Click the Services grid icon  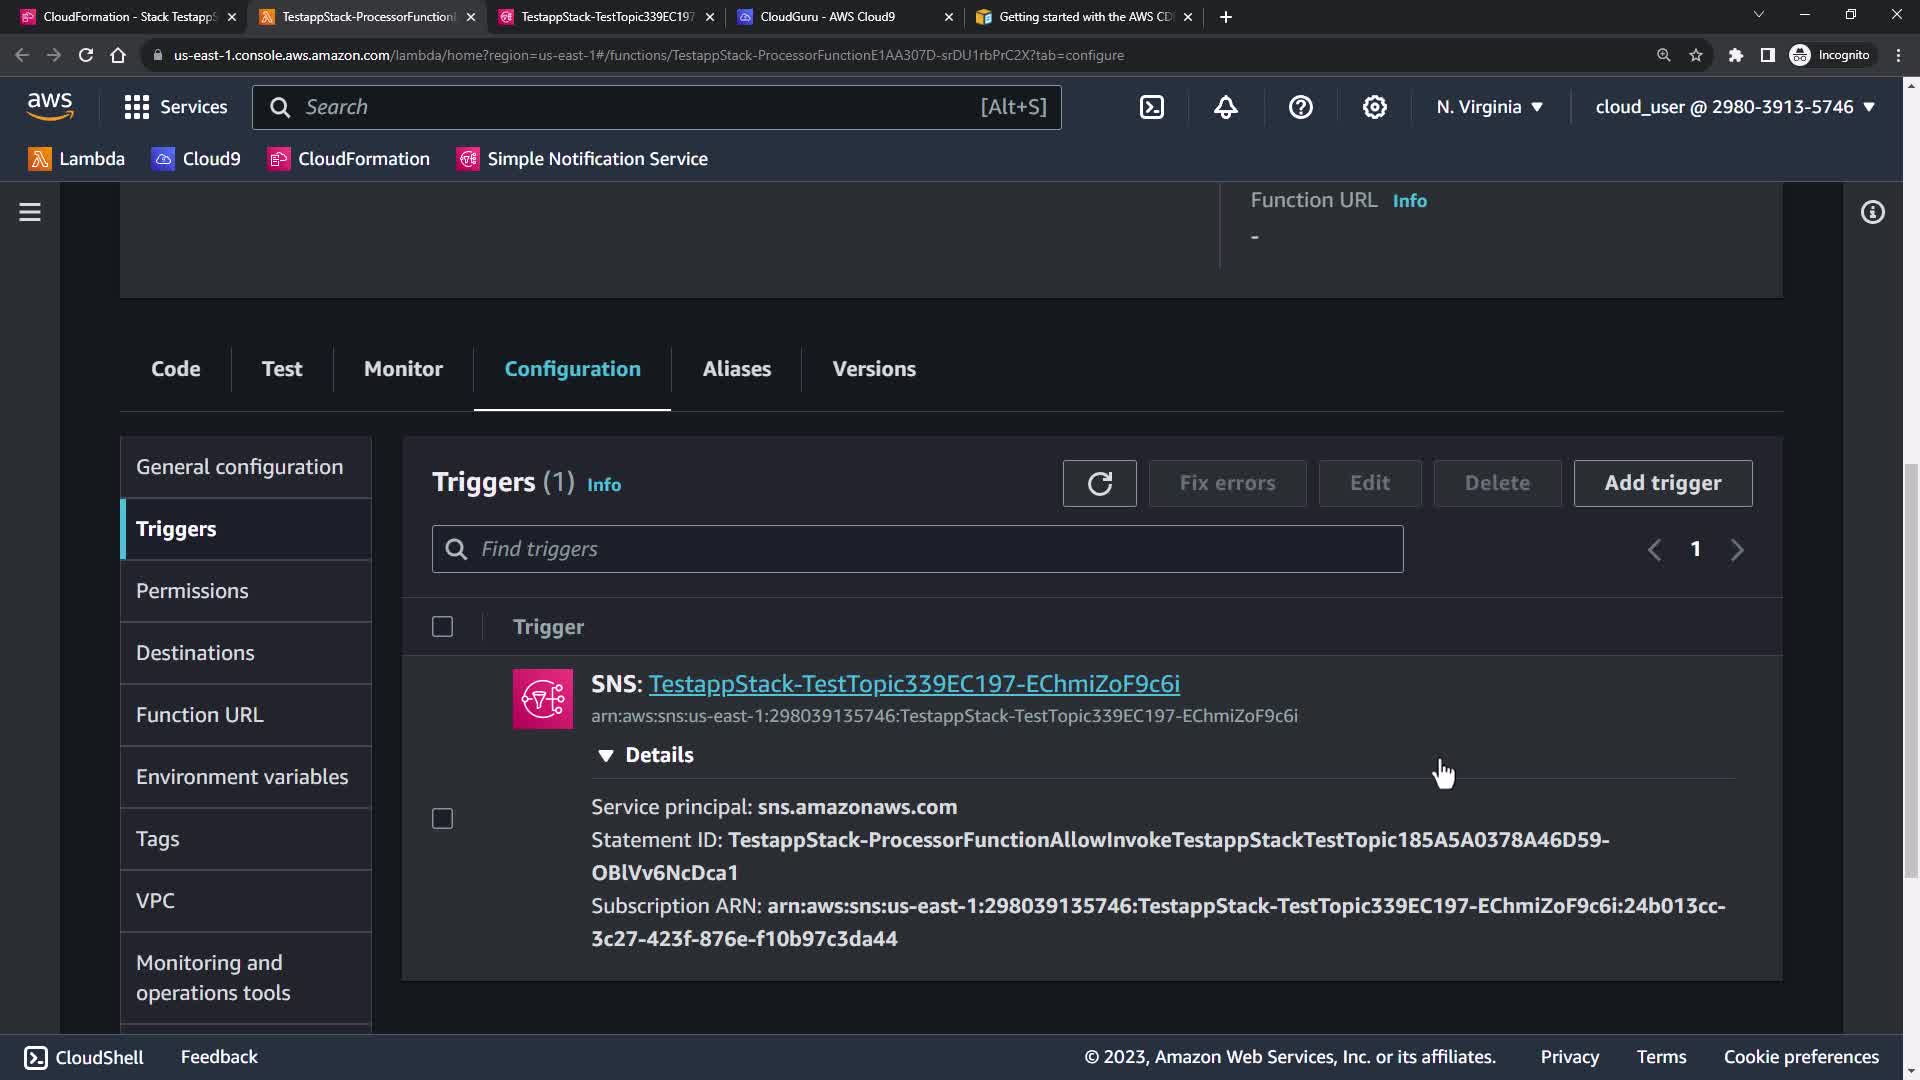[x=137, y=107]
